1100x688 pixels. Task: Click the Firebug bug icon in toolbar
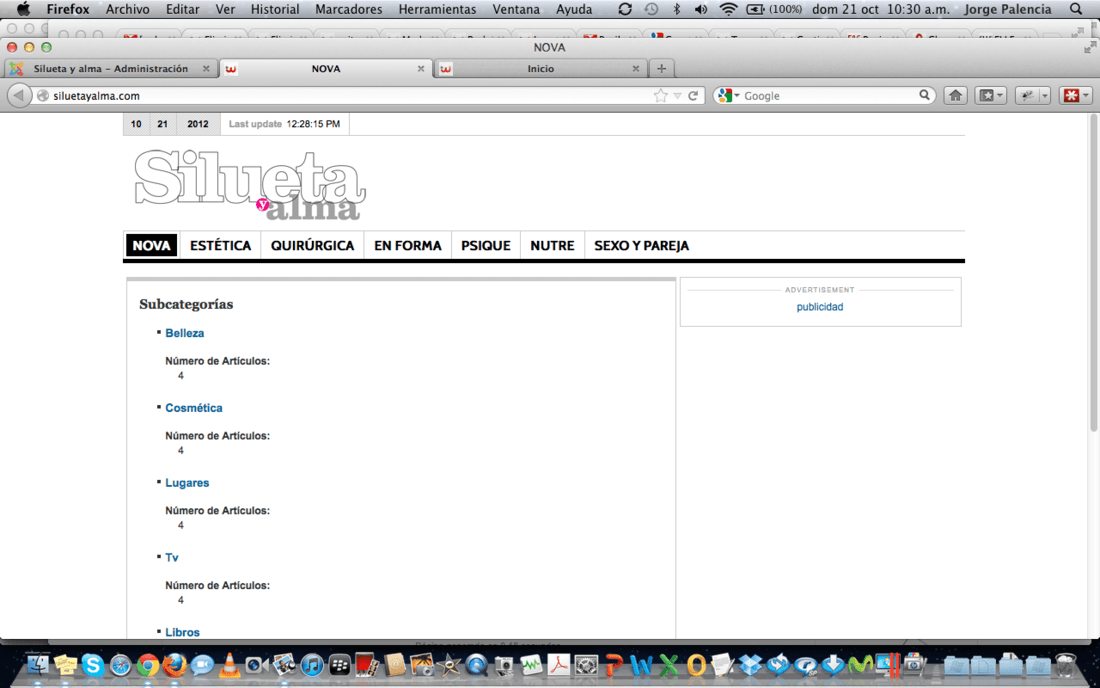coord(1027,95)
